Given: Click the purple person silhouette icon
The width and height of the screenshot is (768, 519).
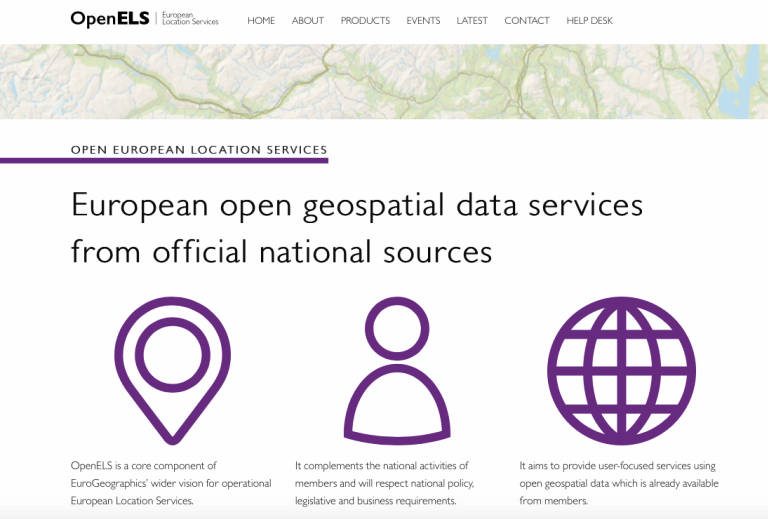Looking at the screenshot, I should [x=397, y=371].
